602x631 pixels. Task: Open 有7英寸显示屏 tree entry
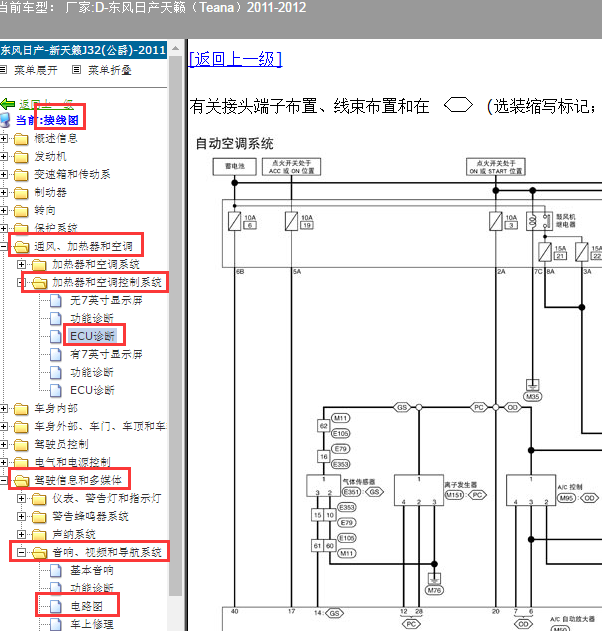pos(106,355)
